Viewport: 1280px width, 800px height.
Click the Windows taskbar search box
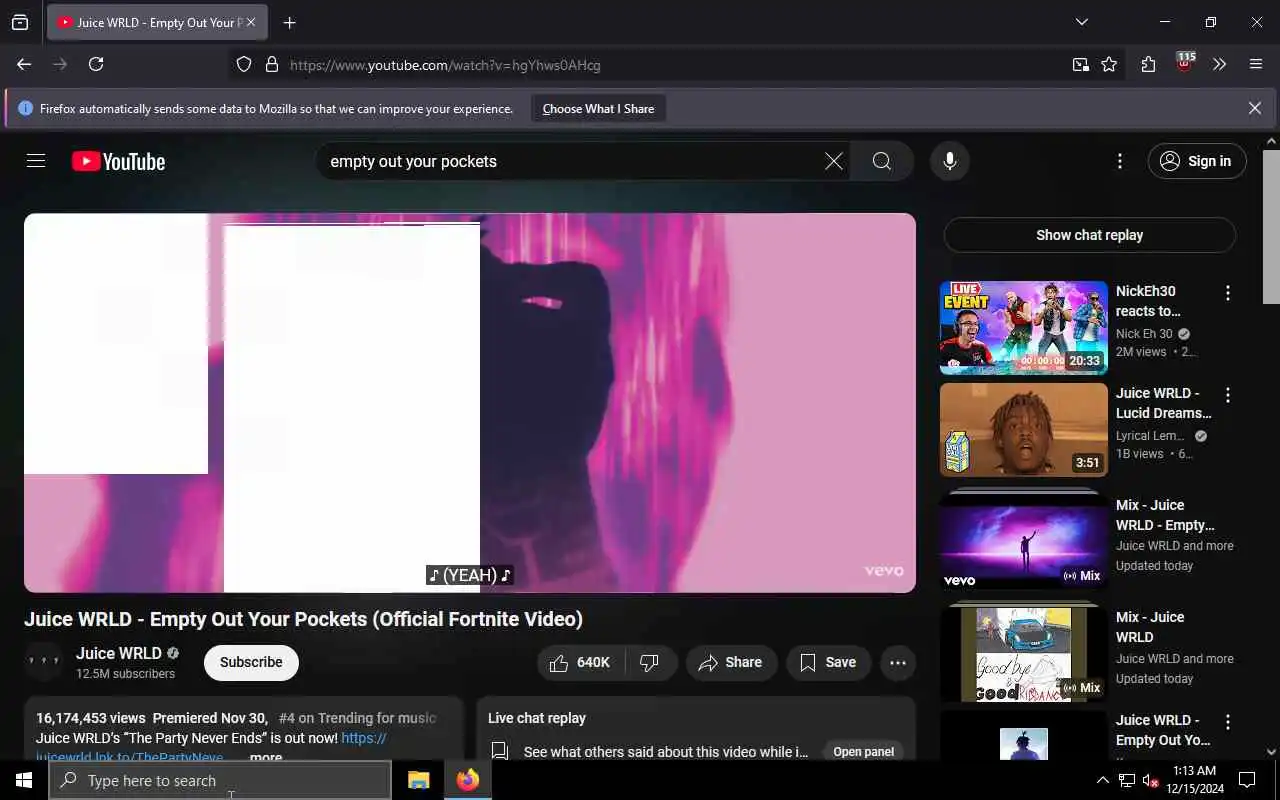click(x=220, y=780)
